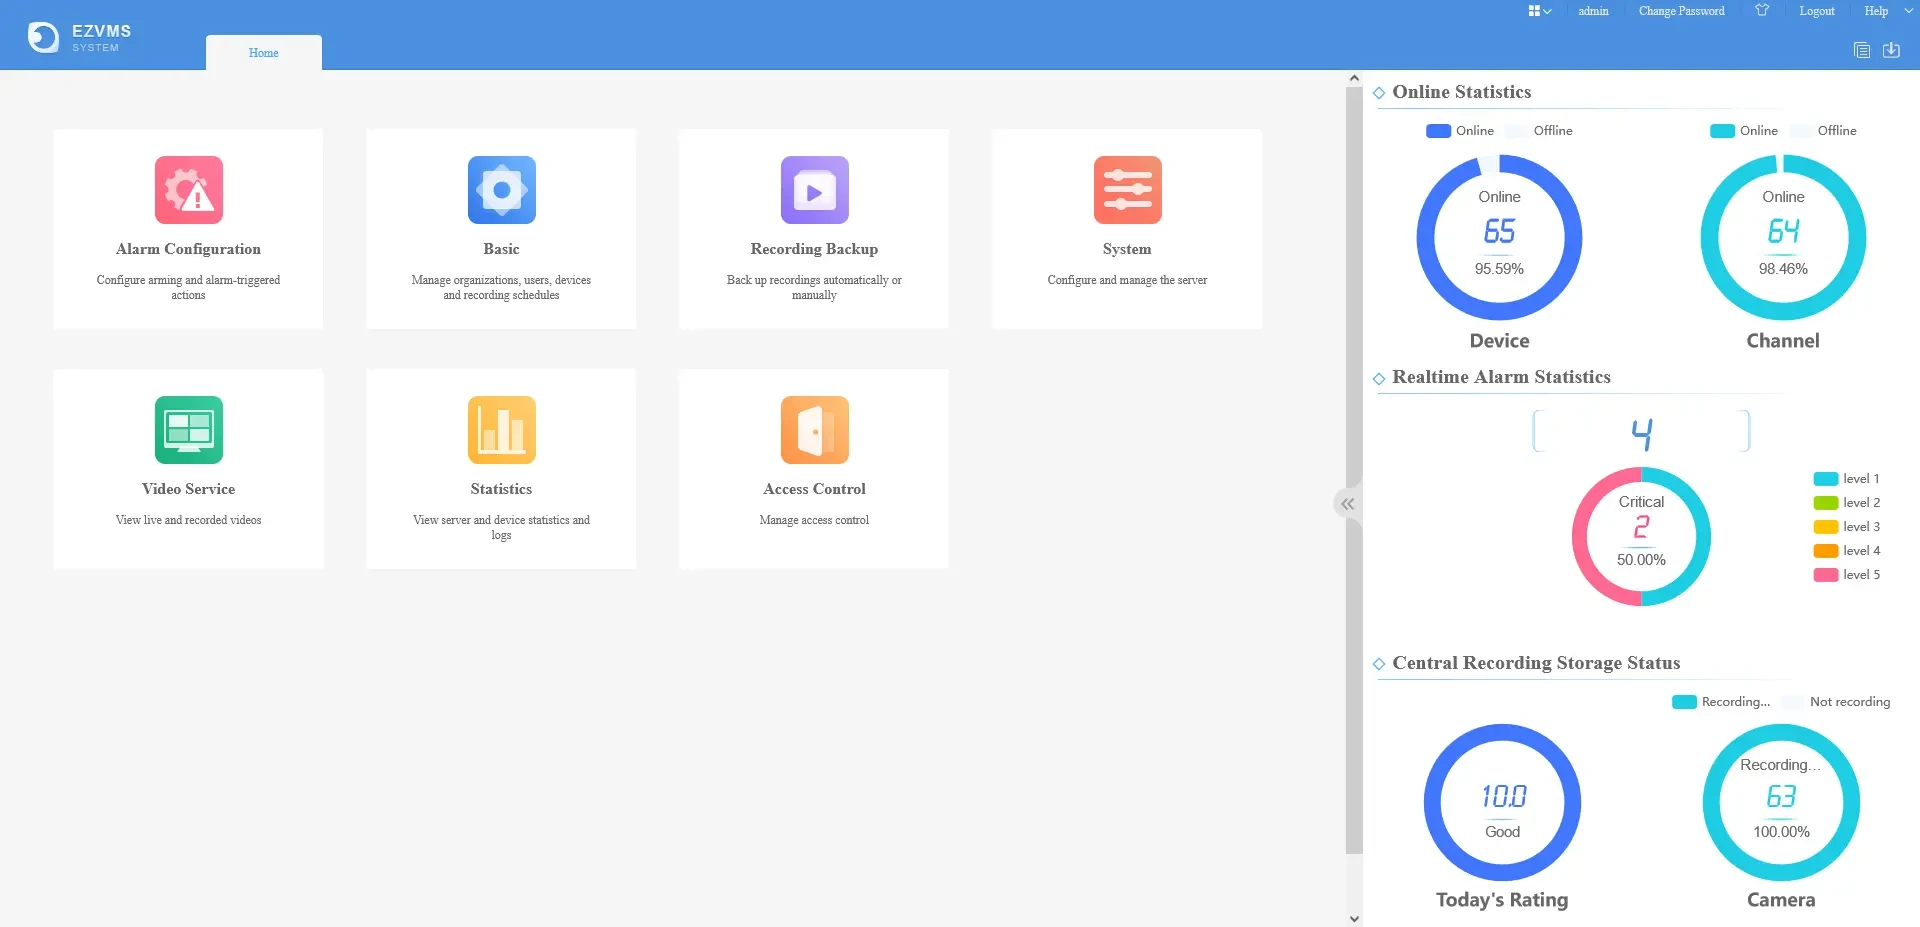
Task: Open the Help menu item
Action: point(1876,11)
